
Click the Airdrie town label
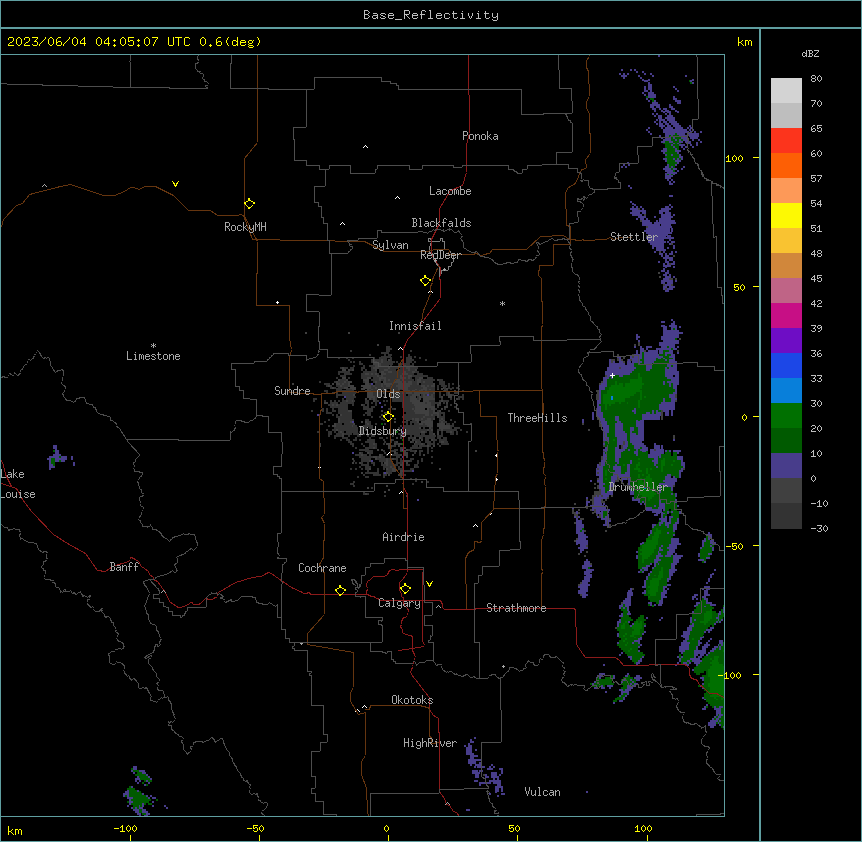404,537
